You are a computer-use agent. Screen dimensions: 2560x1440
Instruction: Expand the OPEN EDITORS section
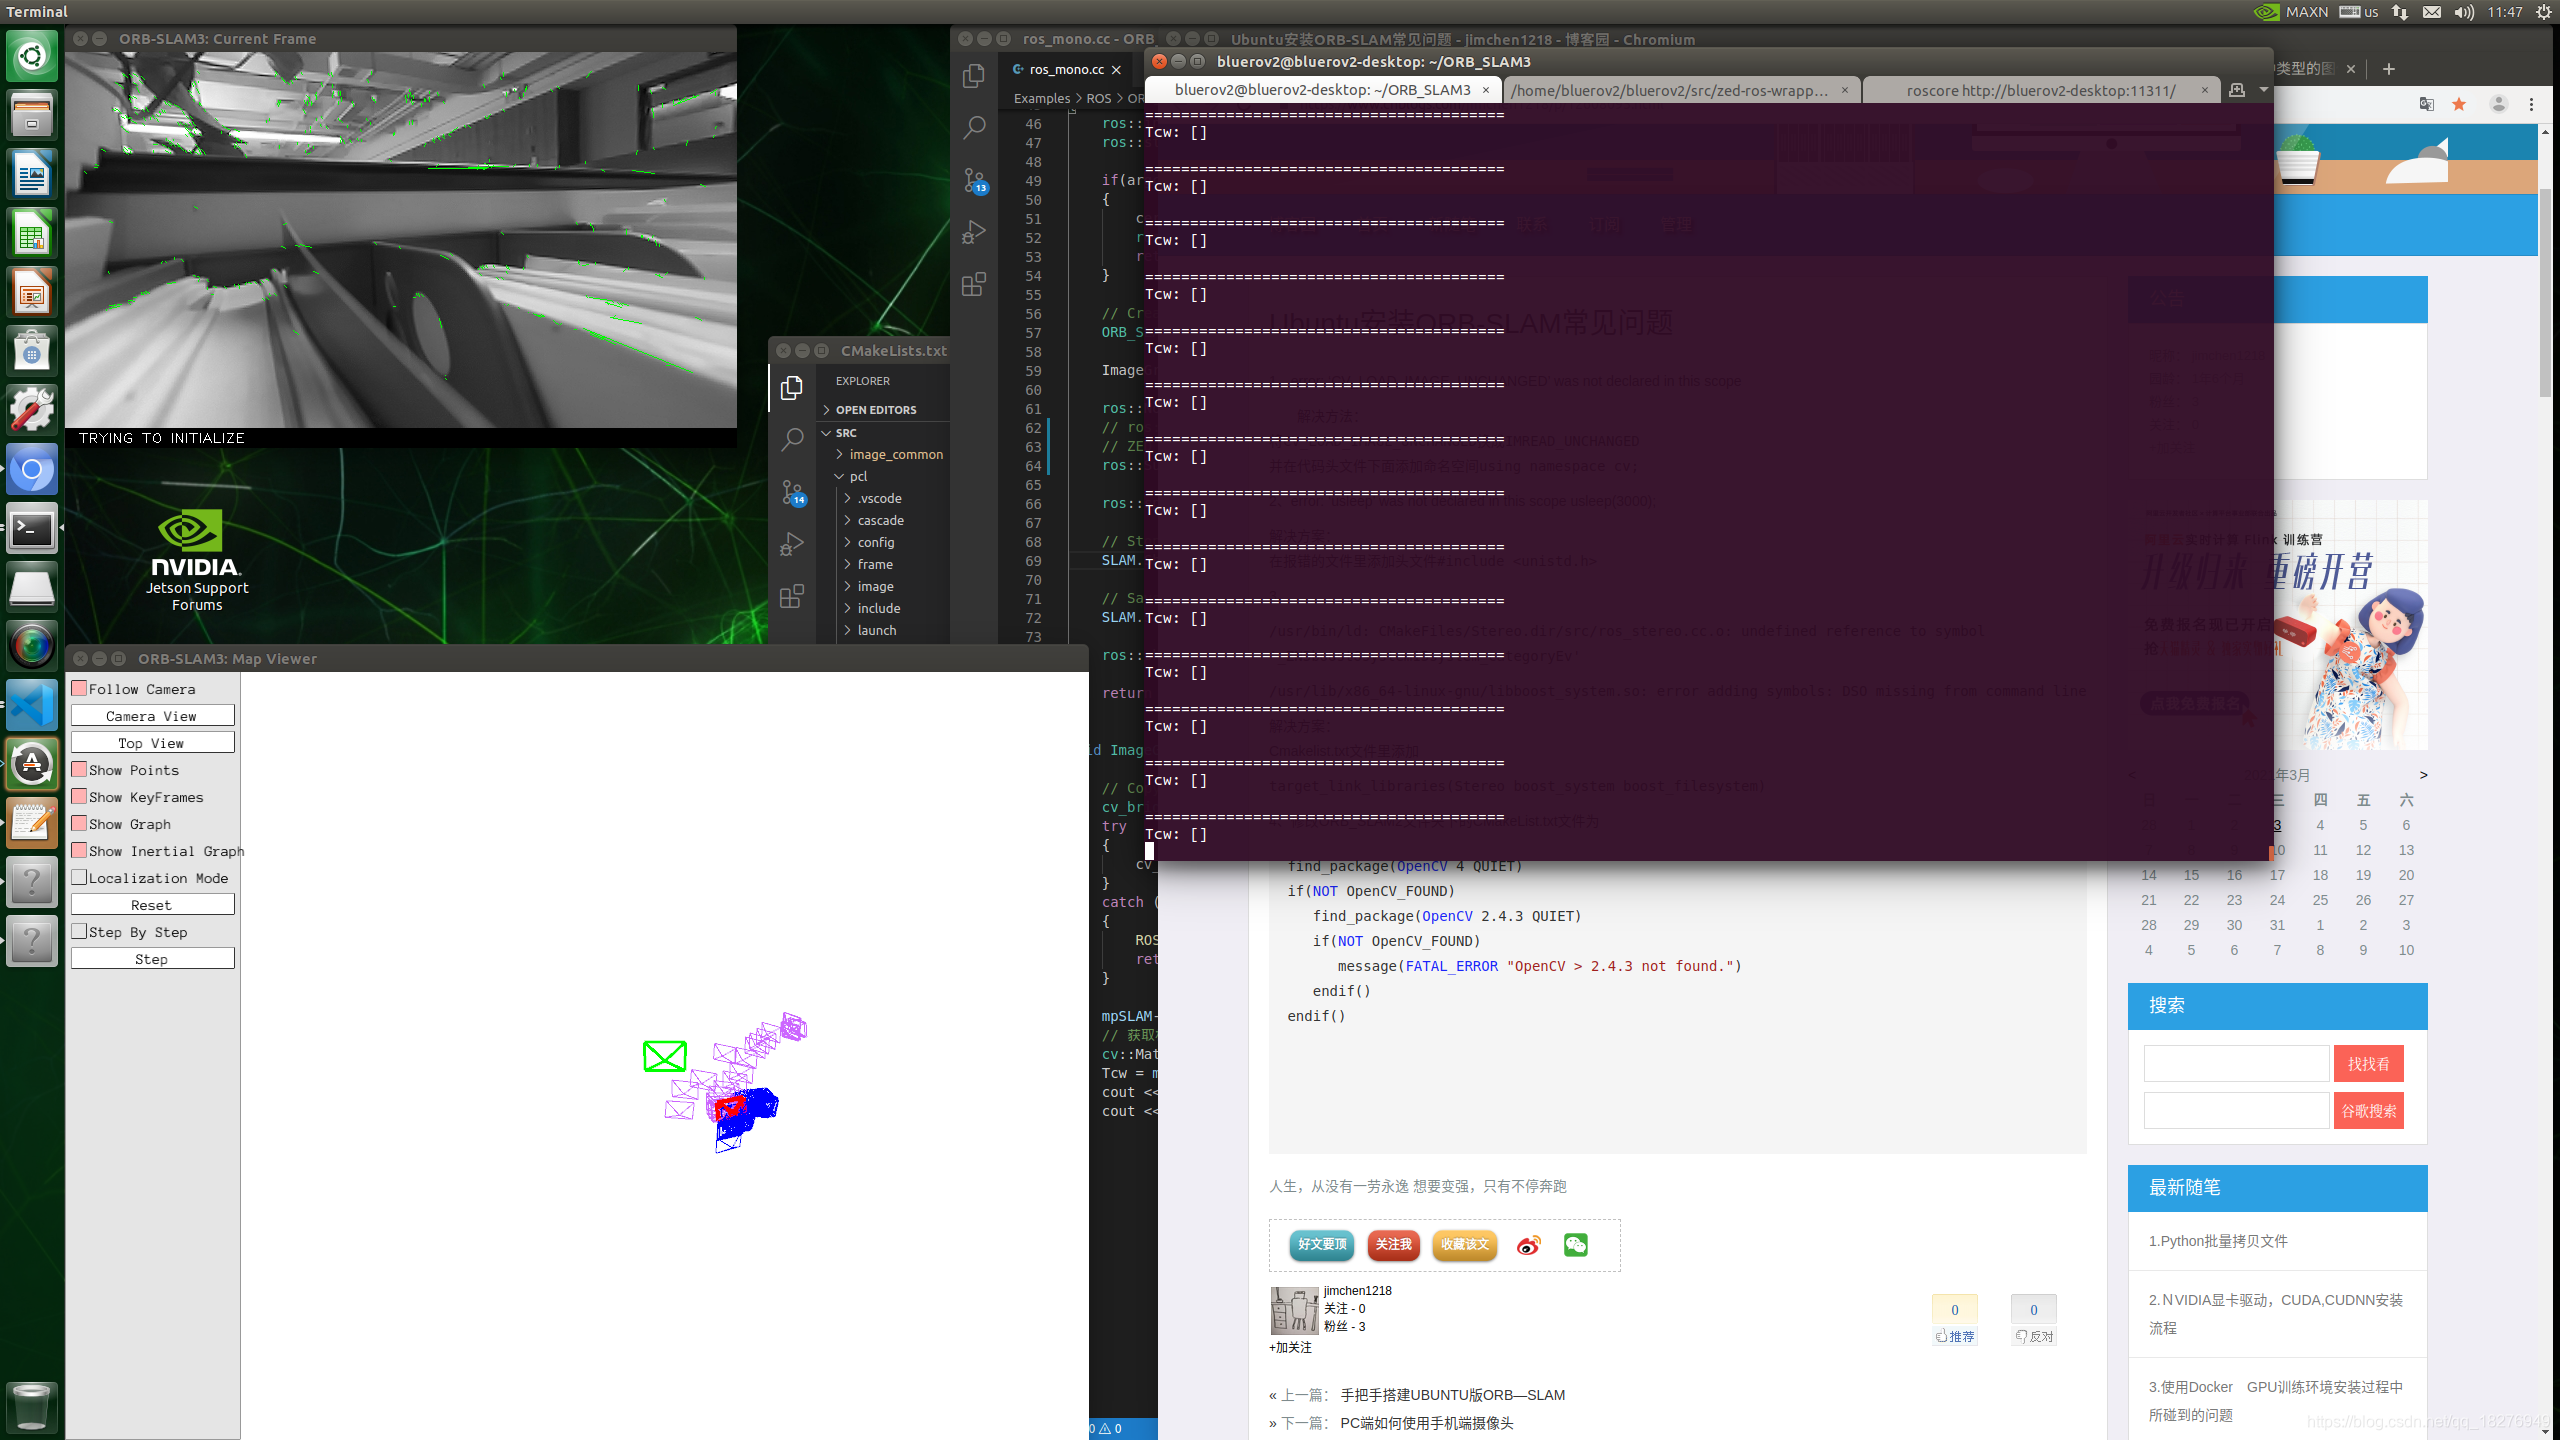[x=875, y=410]
